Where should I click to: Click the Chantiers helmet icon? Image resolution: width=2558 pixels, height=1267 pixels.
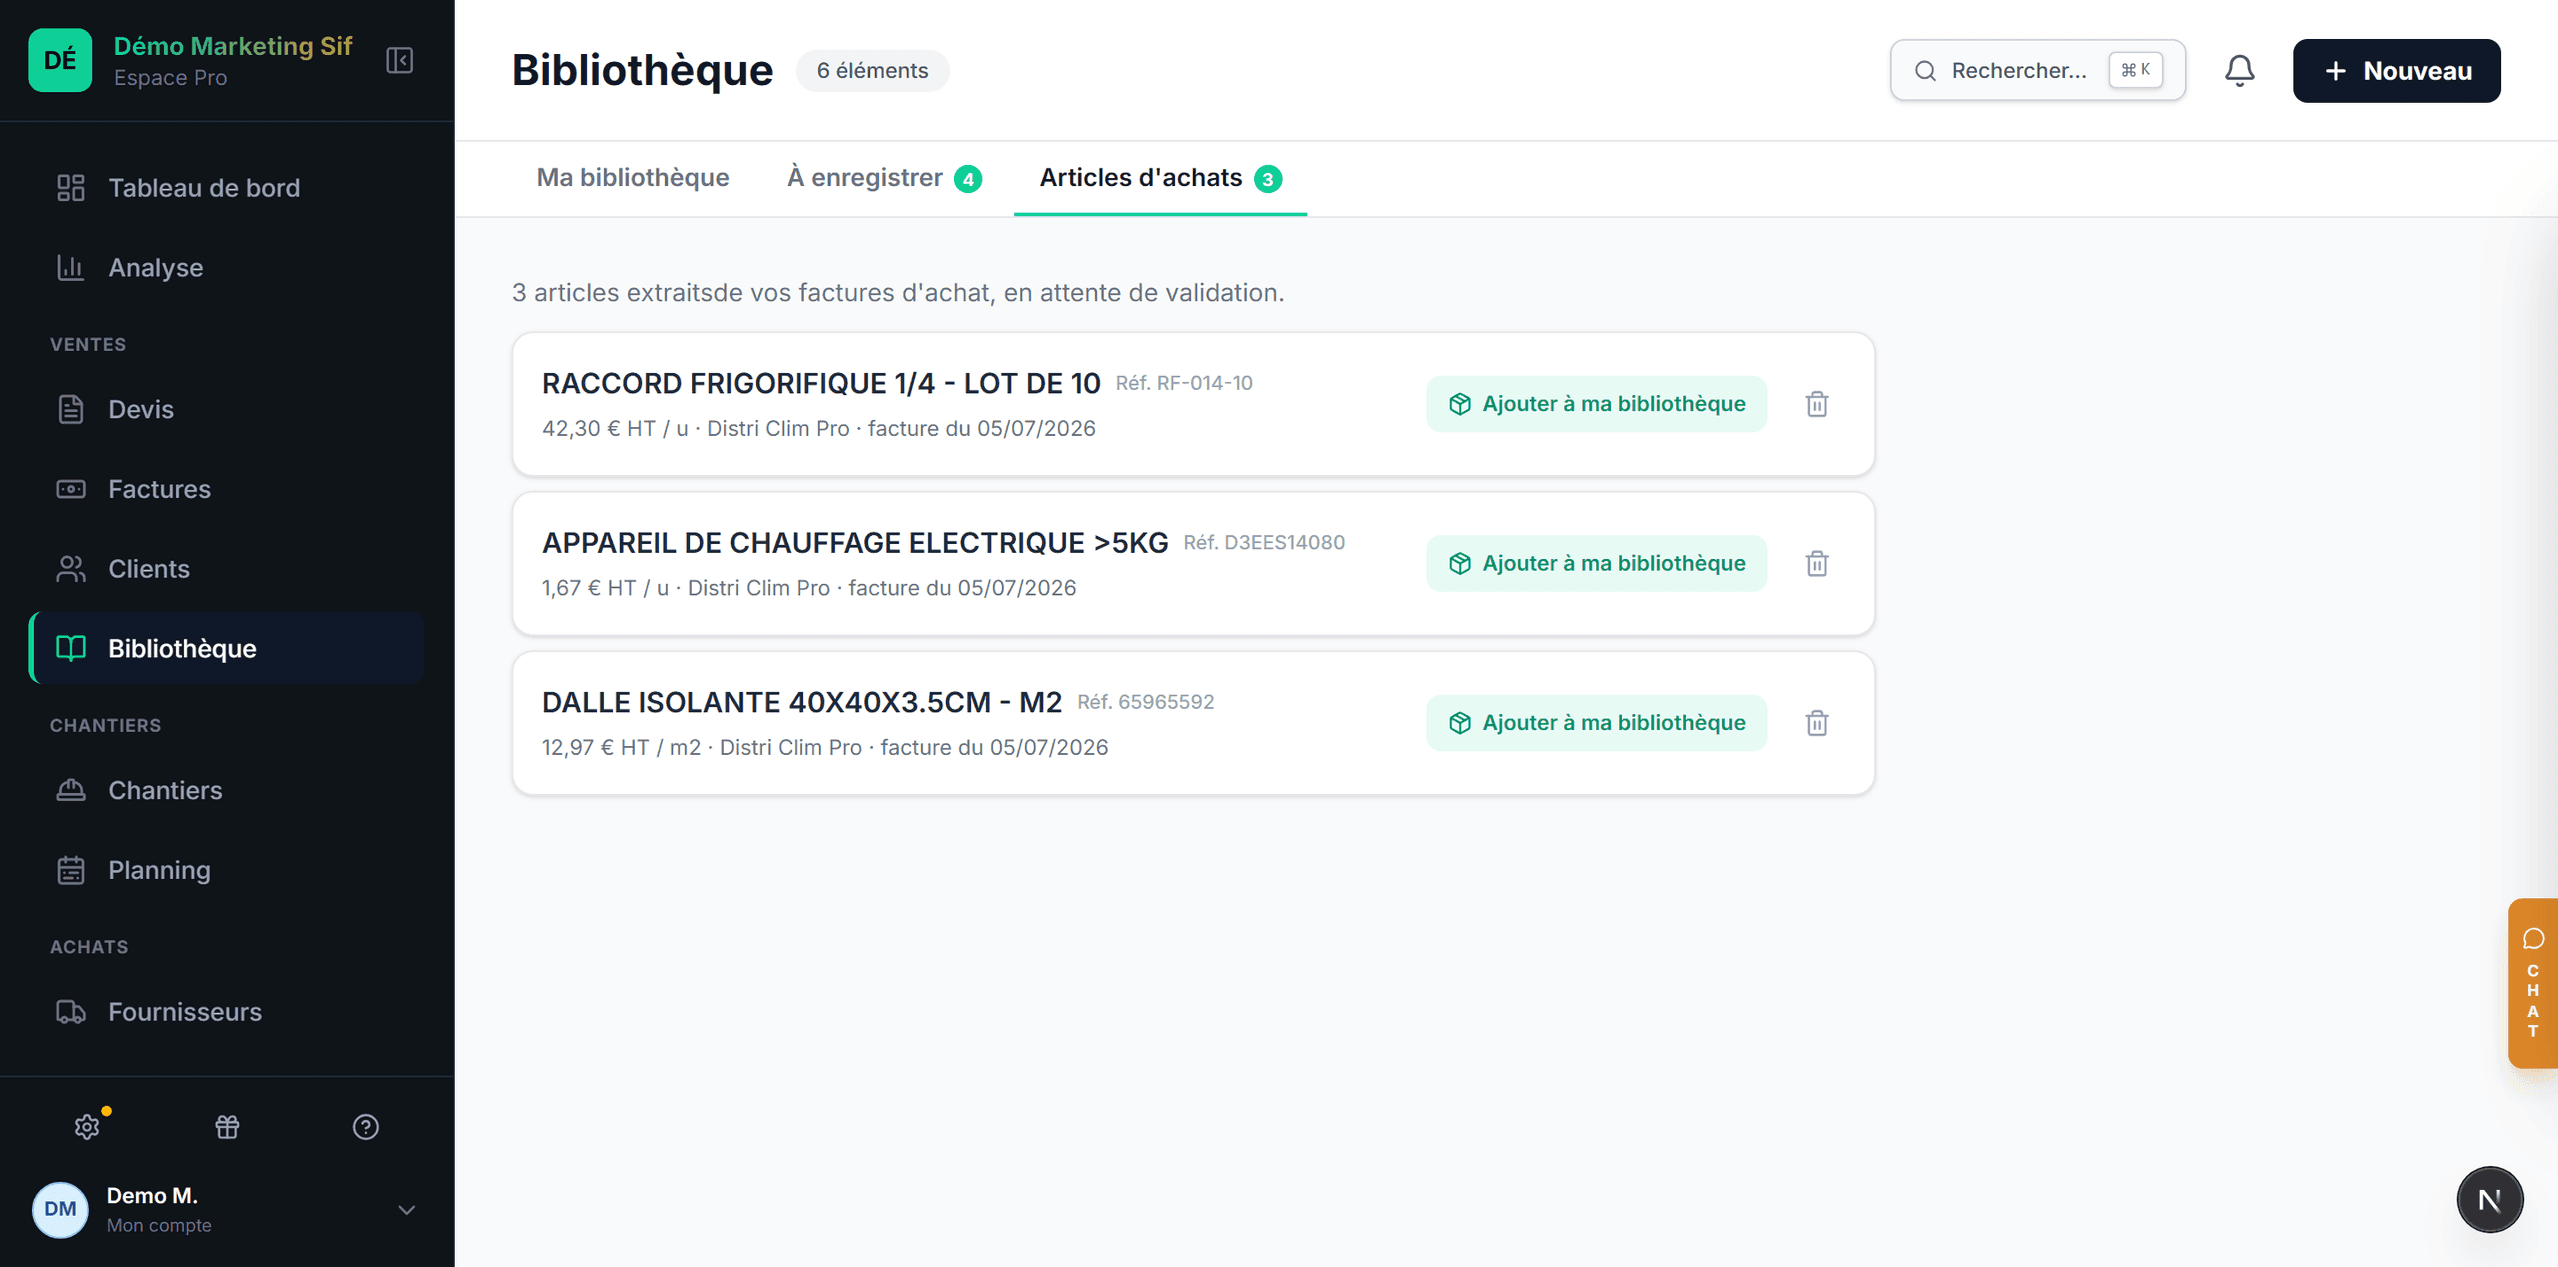(71, 790)
